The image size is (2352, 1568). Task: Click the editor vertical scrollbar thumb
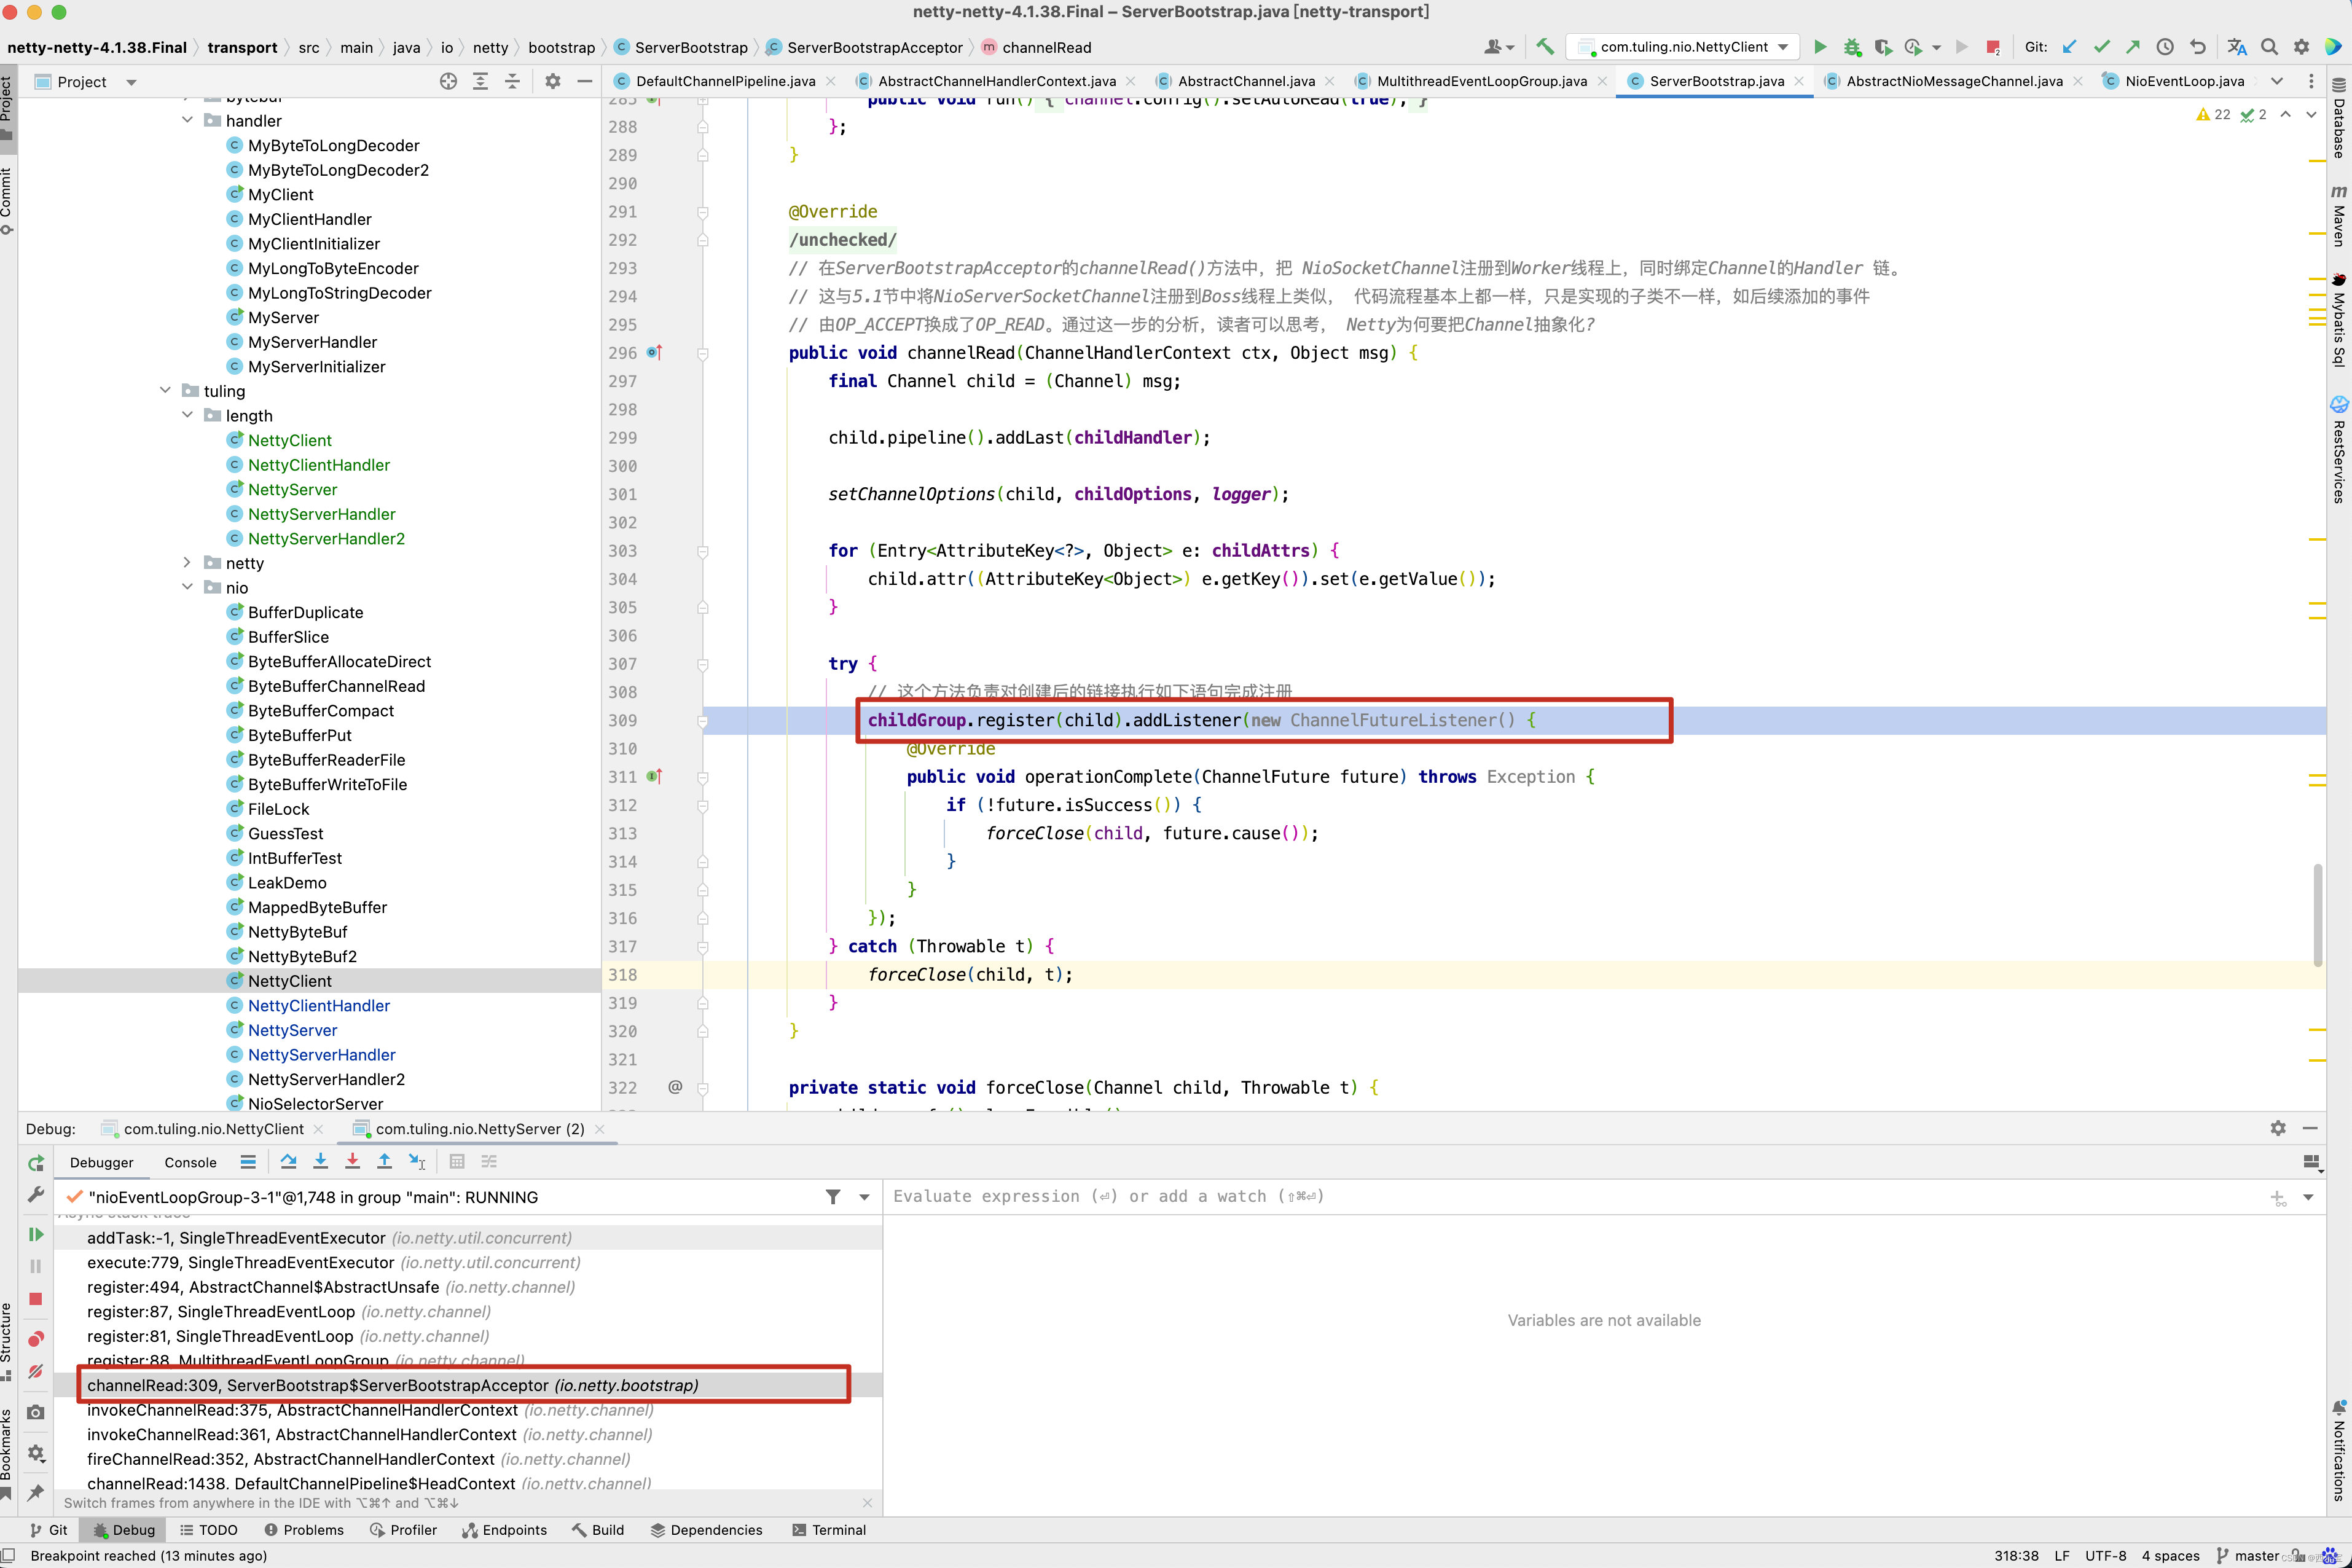click(x=2317, y=915)
